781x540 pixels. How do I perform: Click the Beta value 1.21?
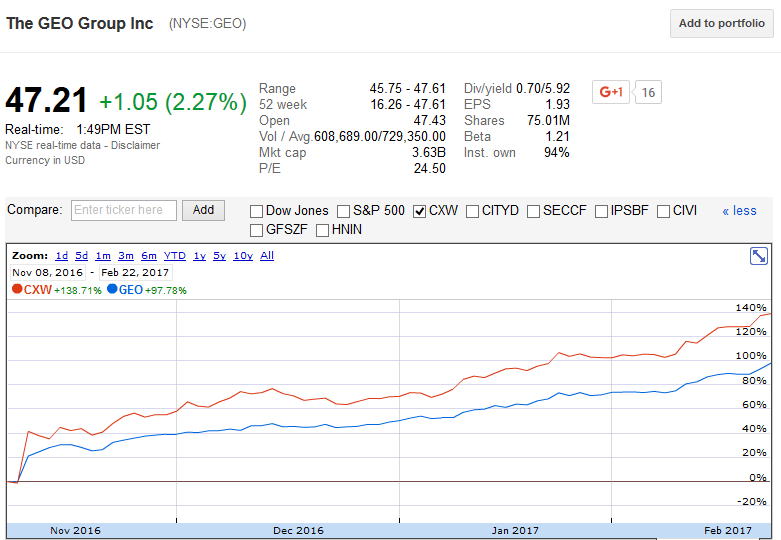(557, 136)
